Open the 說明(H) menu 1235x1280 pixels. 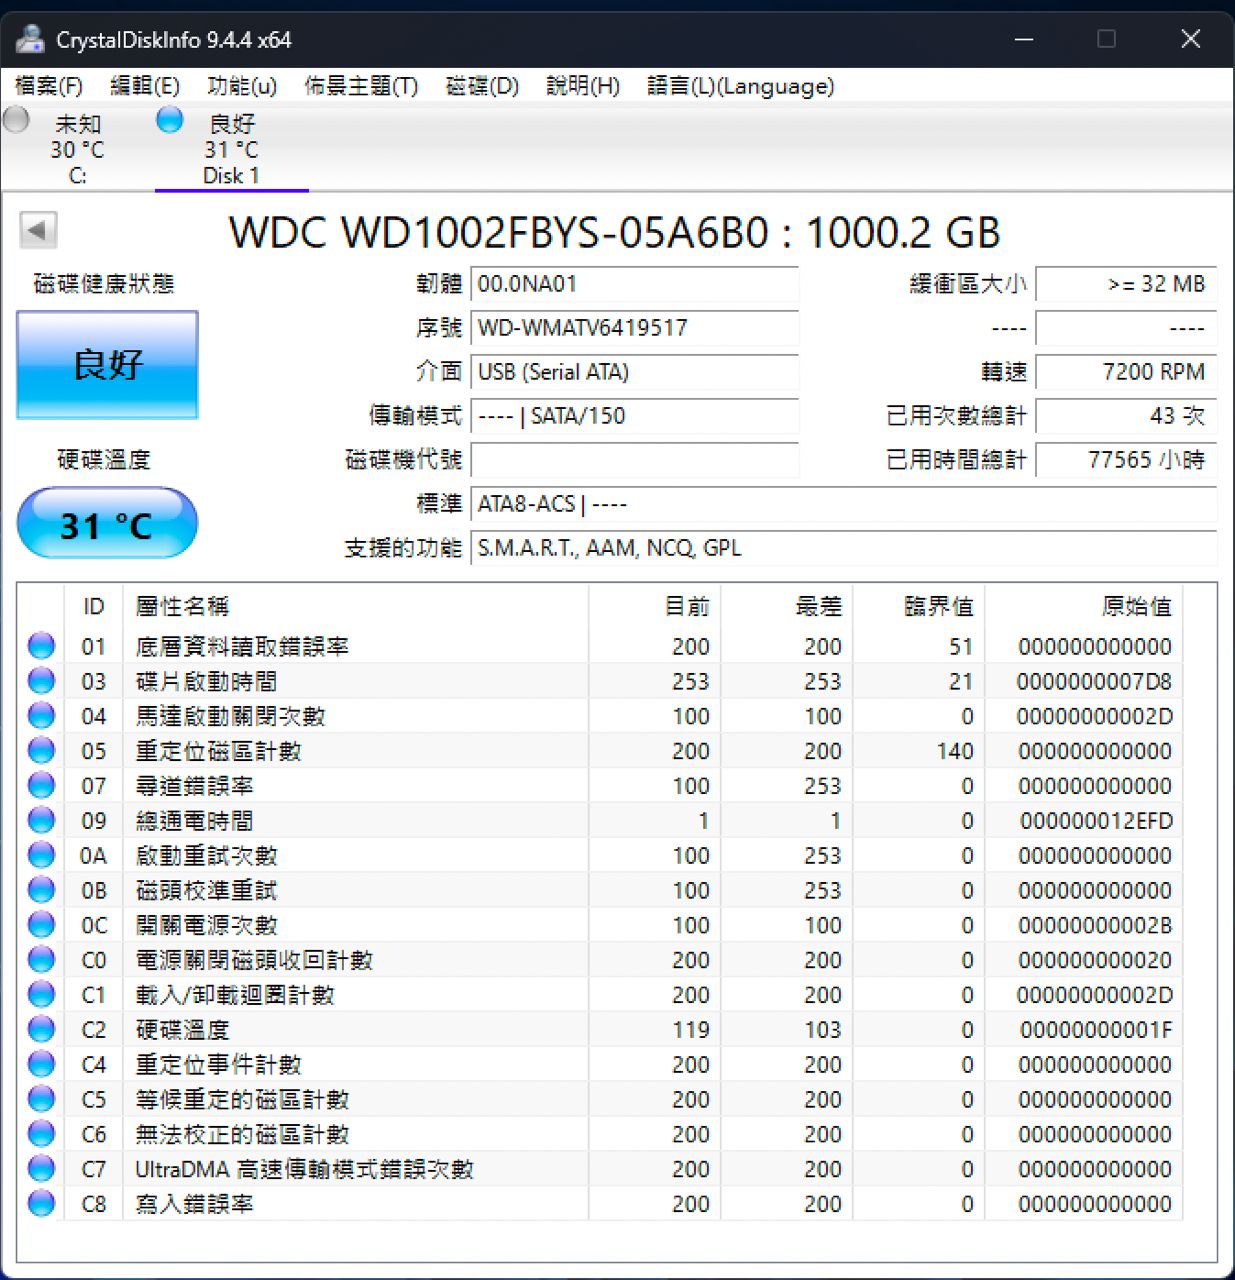[x=583, y=86]
